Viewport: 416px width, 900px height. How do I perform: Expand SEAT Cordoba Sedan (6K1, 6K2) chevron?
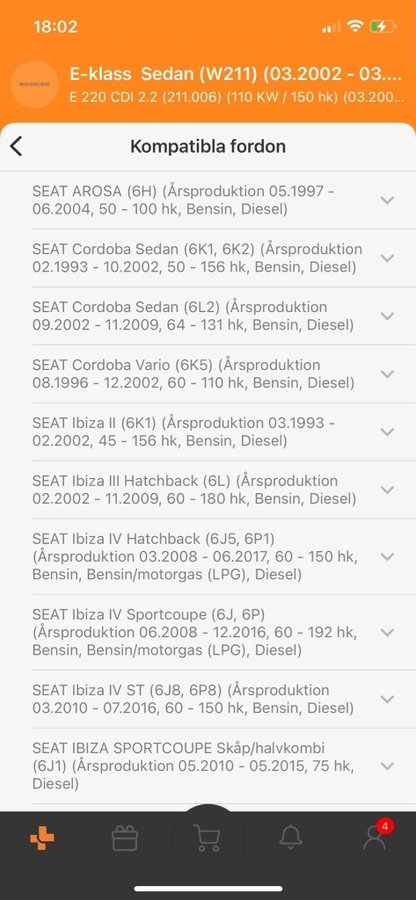[x=387, y=258]
